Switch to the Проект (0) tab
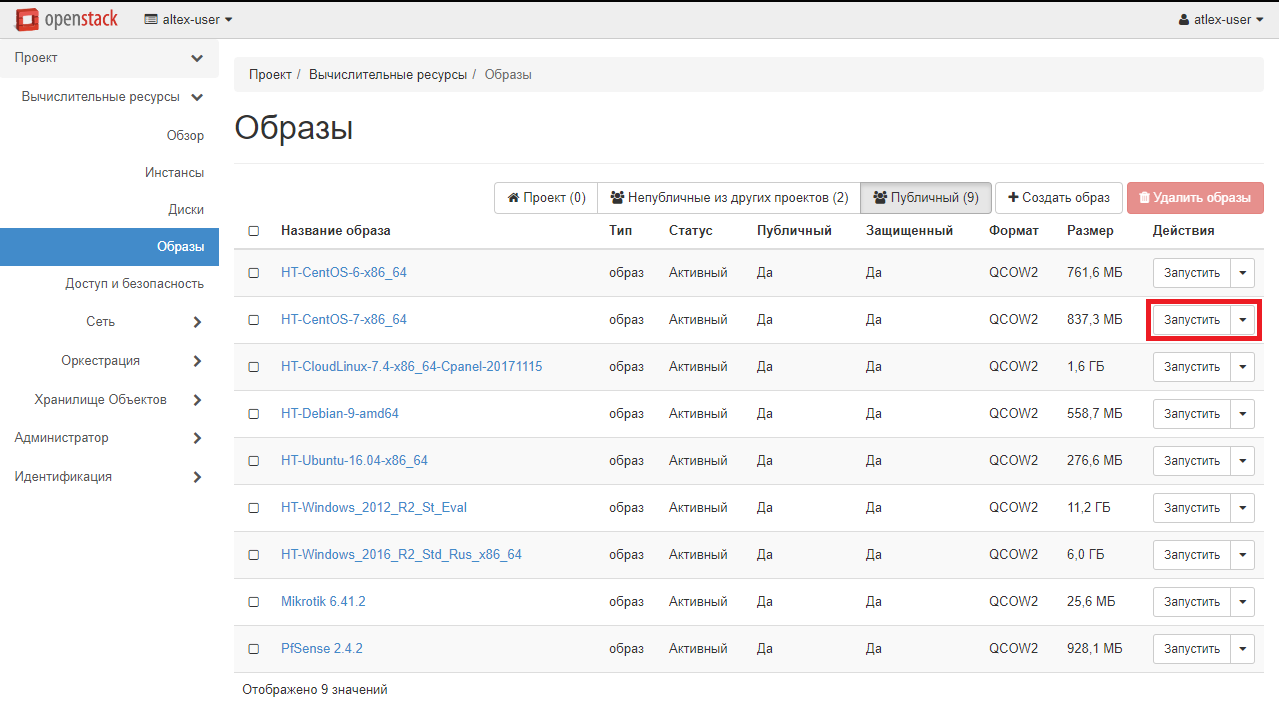1279x726 pixels. pyautogui.click(x=546, y=198)
